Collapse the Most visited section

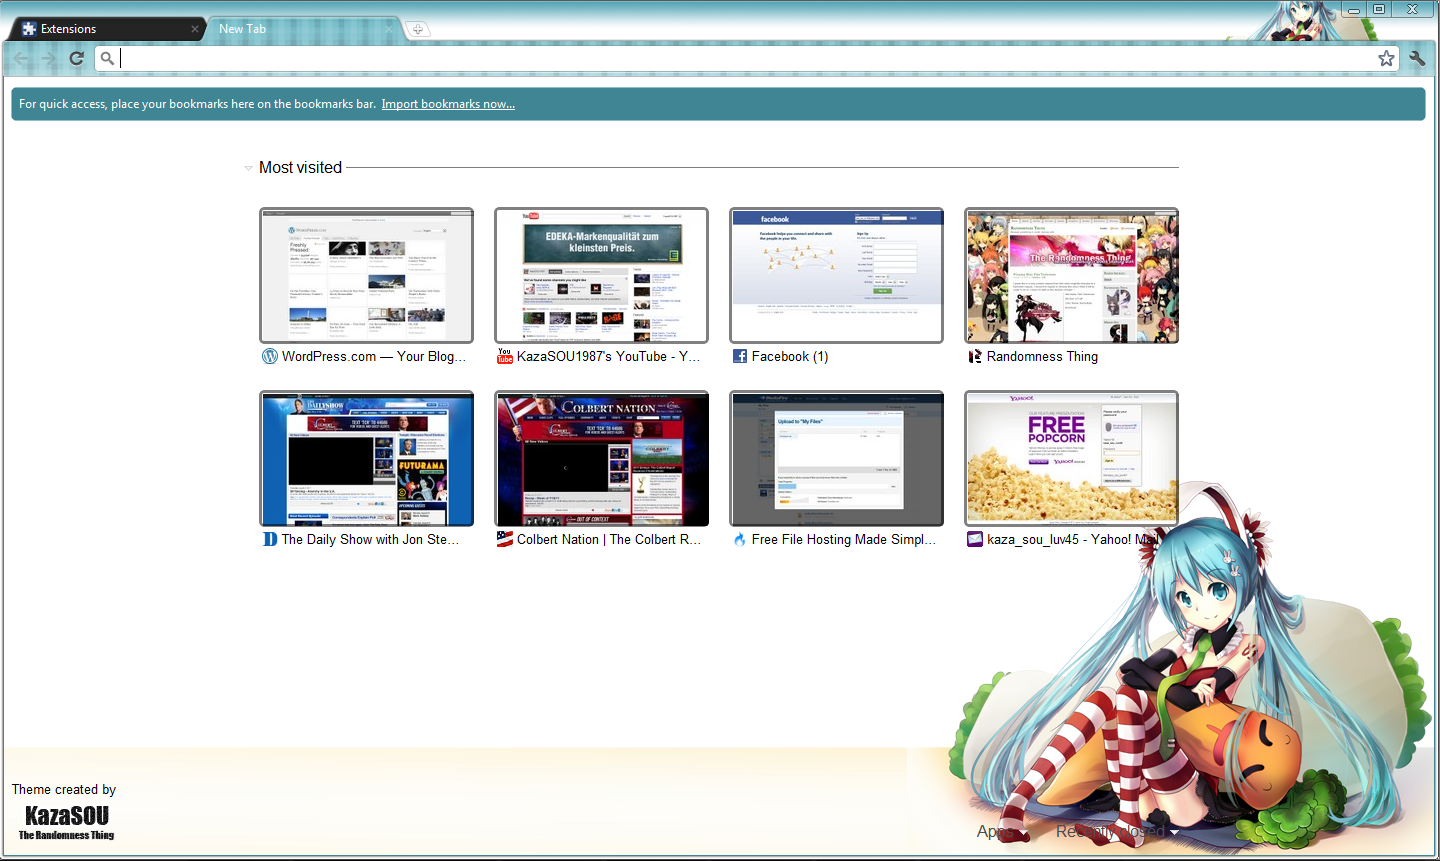tap(248, 168)
